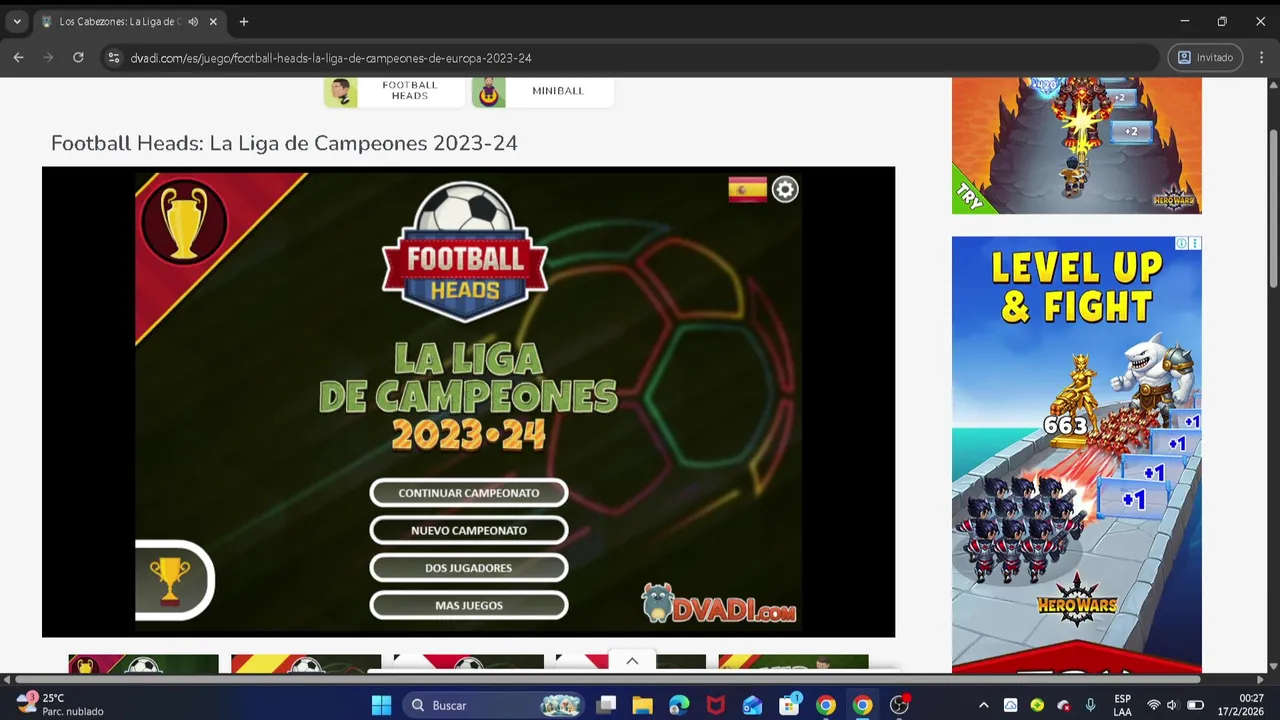Image resolution: width=1280 pixels, height=720 pixels.
Task: Open the AdChoices info icon
Action: pyautogui.click(x=1181, y=243)
